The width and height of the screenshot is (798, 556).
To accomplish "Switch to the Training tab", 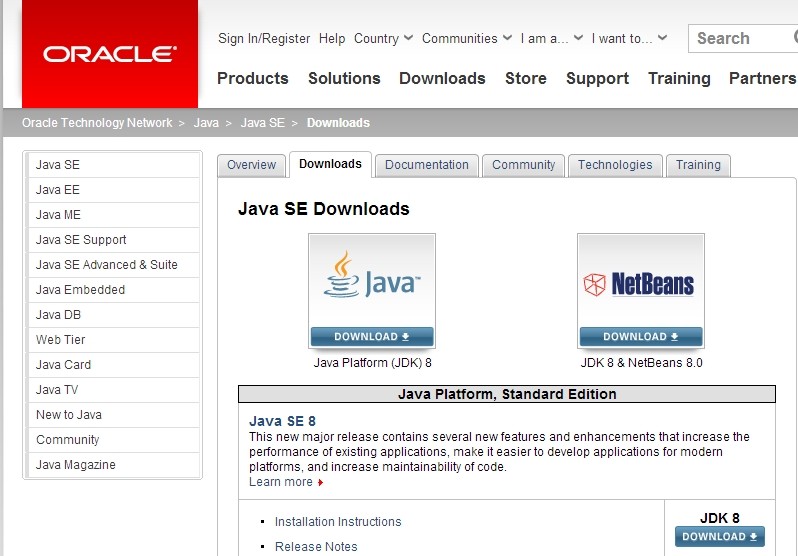I will (x=698, y=165).
